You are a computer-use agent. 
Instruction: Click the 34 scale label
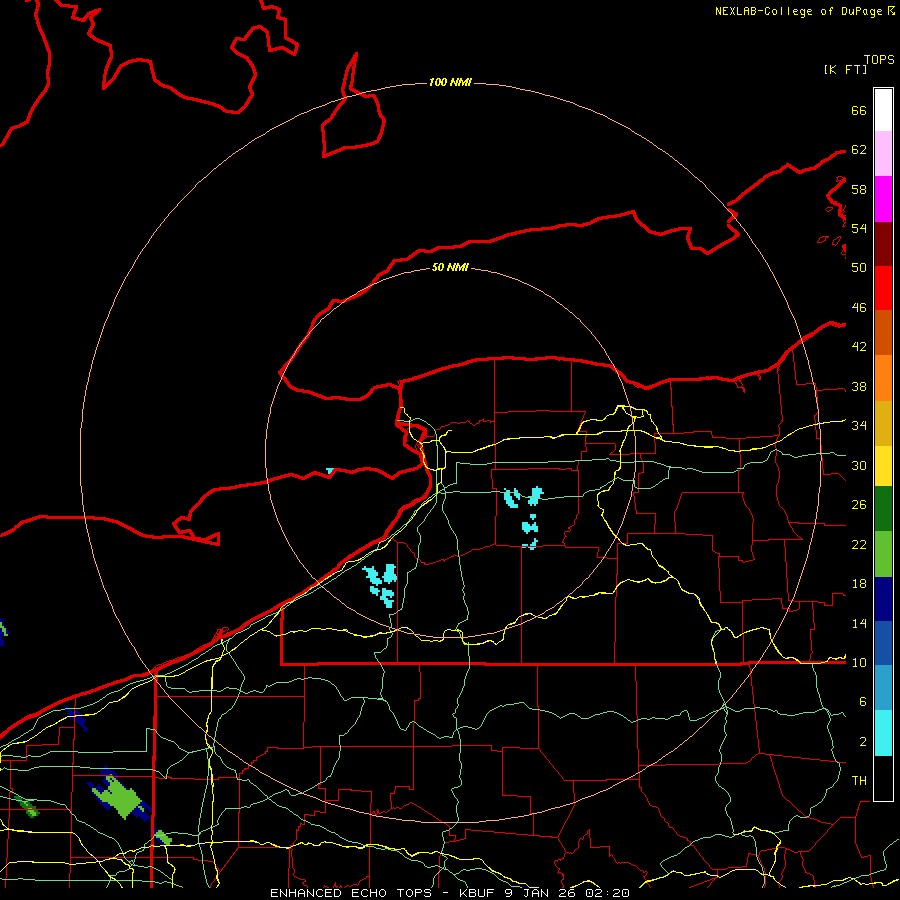click(859, 426)
